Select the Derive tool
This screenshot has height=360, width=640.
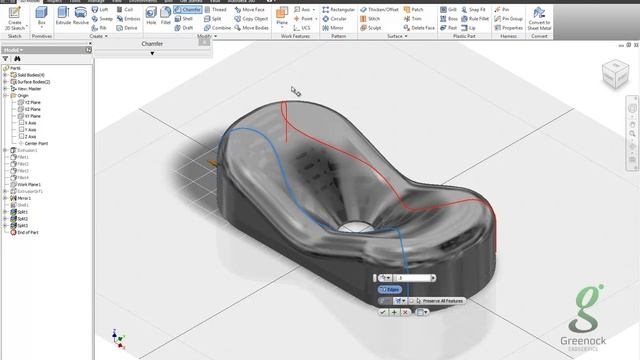click(x=127, y=28)
